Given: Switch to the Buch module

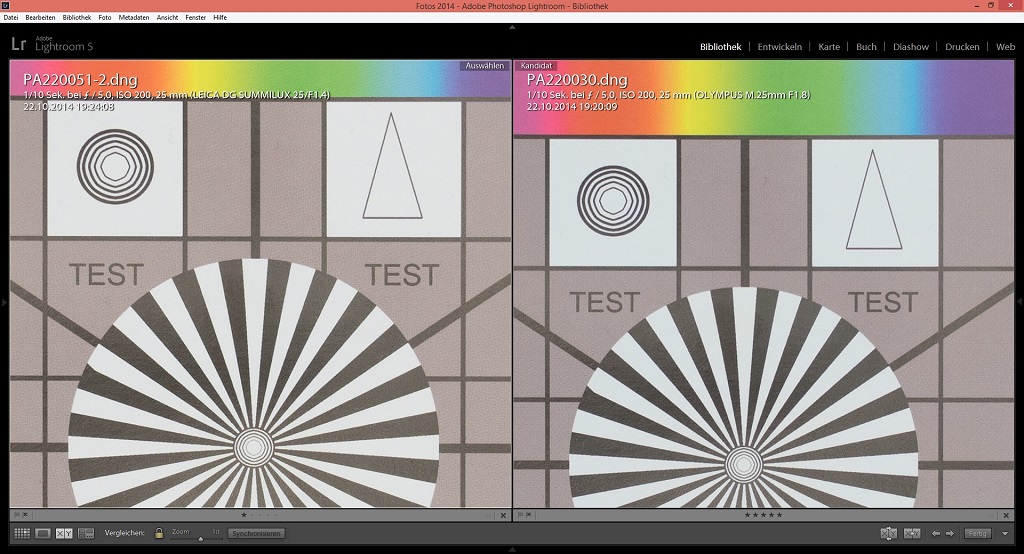Looking at the screenshot, I should pyautogui.click(x=867, y=47).
